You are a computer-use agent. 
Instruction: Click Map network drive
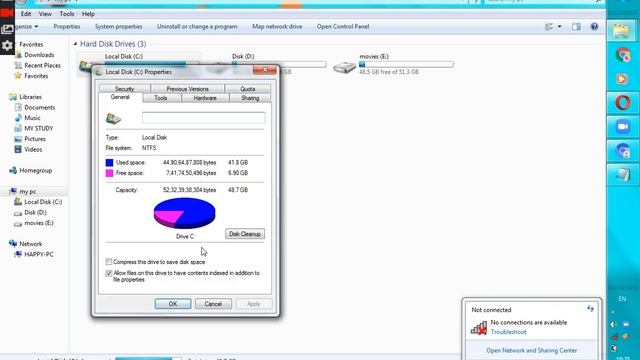click(x=277, y=27)
